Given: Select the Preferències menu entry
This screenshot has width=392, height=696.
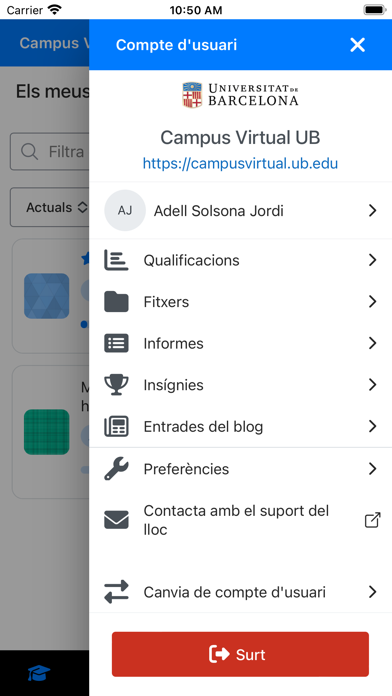Looking at the screenshot, I should [x=241, y=469].
